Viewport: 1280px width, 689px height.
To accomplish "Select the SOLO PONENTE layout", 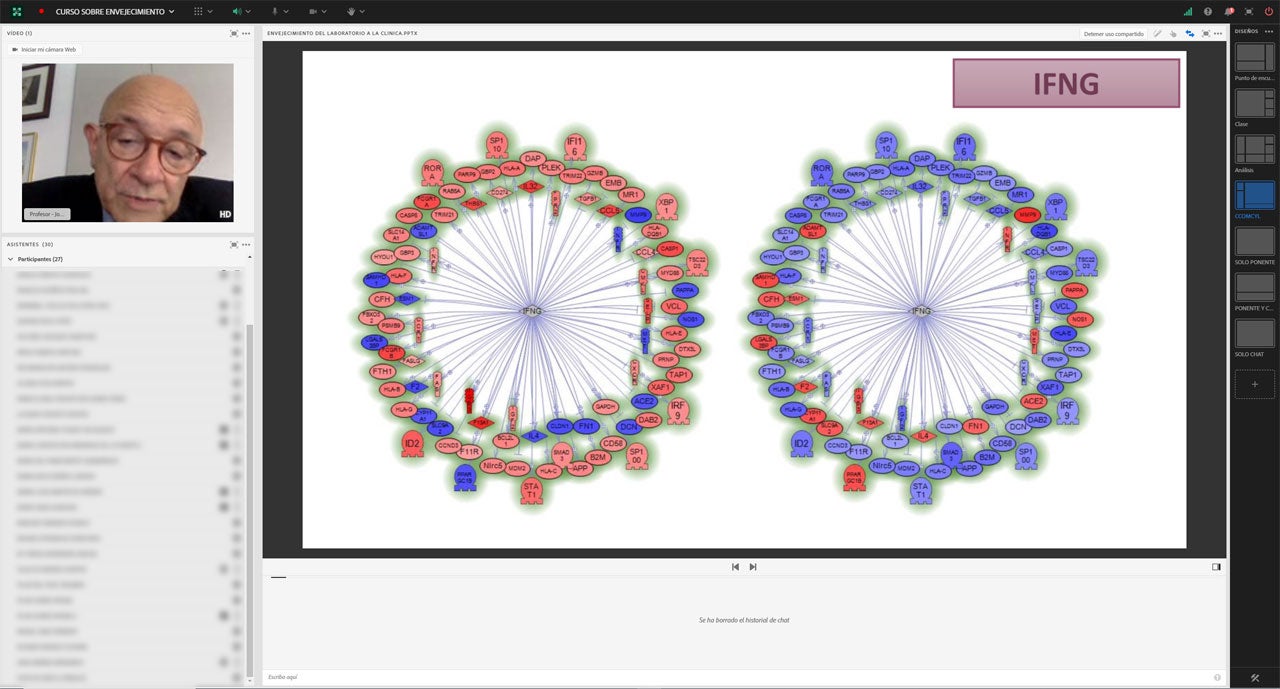I will point(1255,241).
